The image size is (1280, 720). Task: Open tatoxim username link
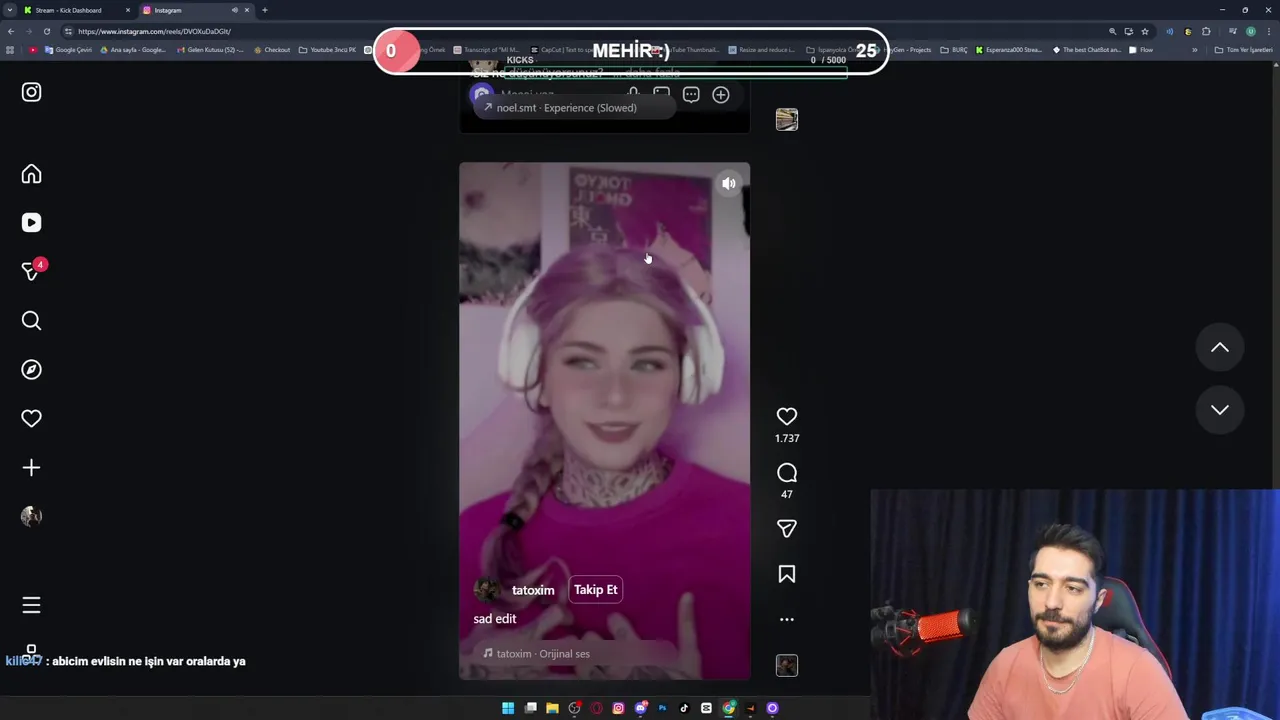click(533, 590)
